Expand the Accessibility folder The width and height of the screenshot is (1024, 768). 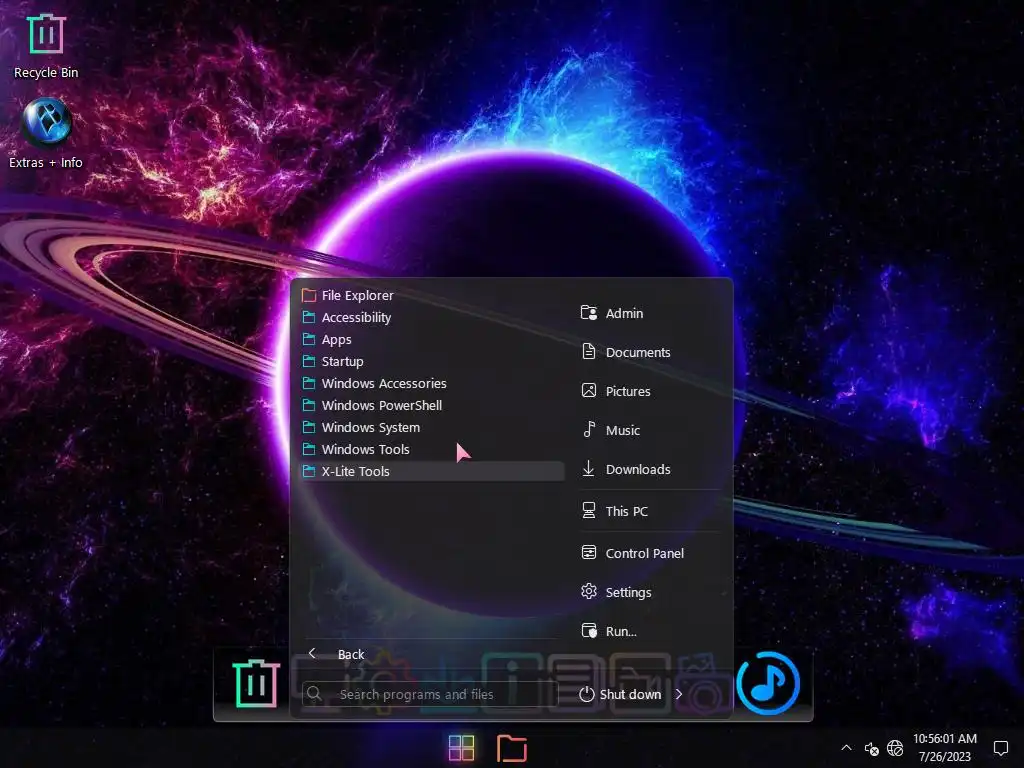(x=431, y=317)
